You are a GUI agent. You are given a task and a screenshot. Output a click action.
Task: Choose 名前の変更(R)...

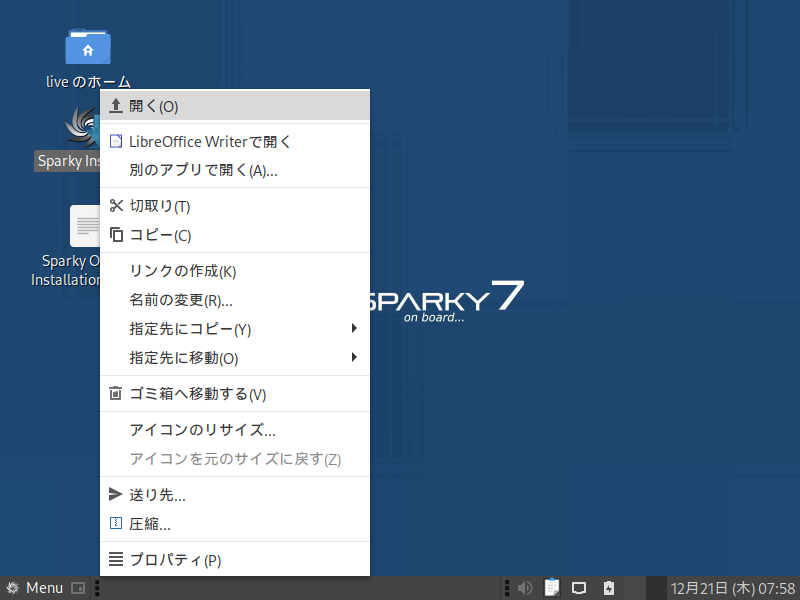(x=235, y=299)
